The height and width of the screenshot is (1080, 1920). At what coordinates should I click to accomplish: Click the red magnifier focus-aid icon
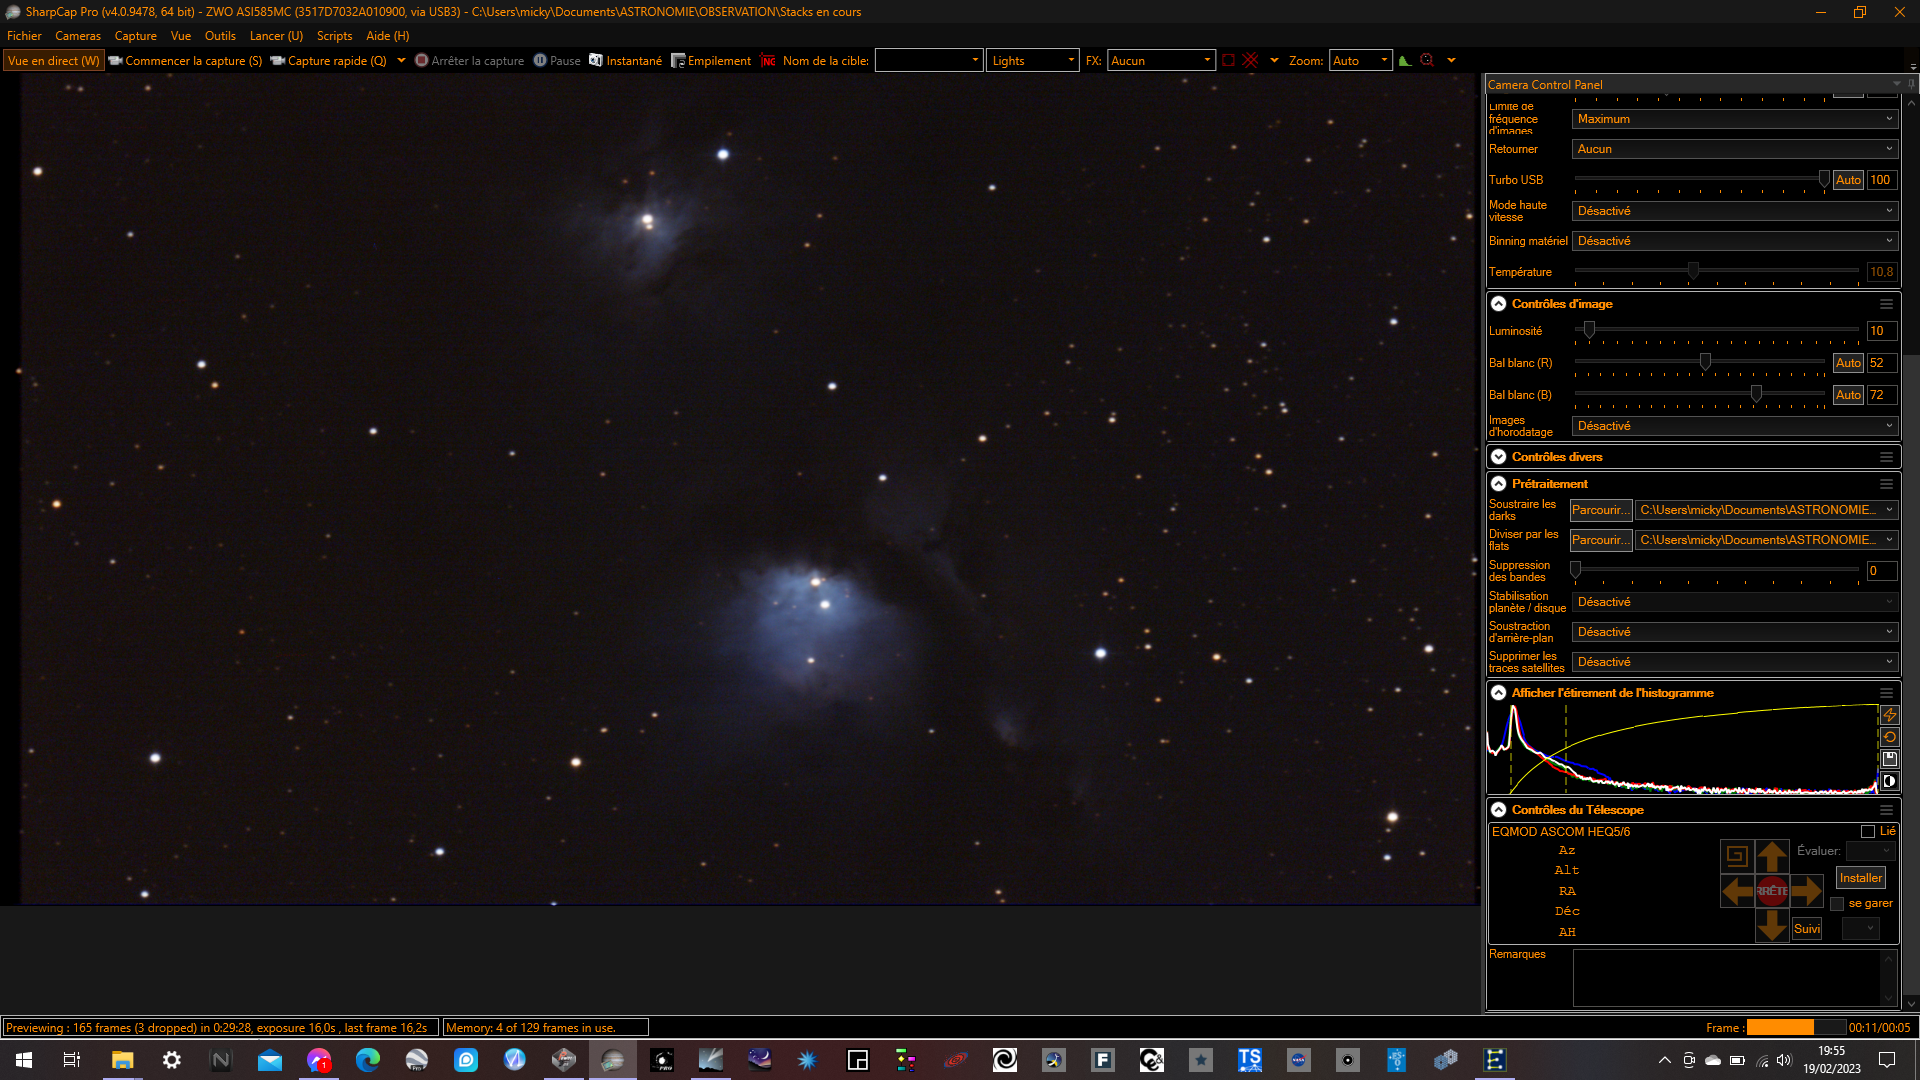point(1427,60)
